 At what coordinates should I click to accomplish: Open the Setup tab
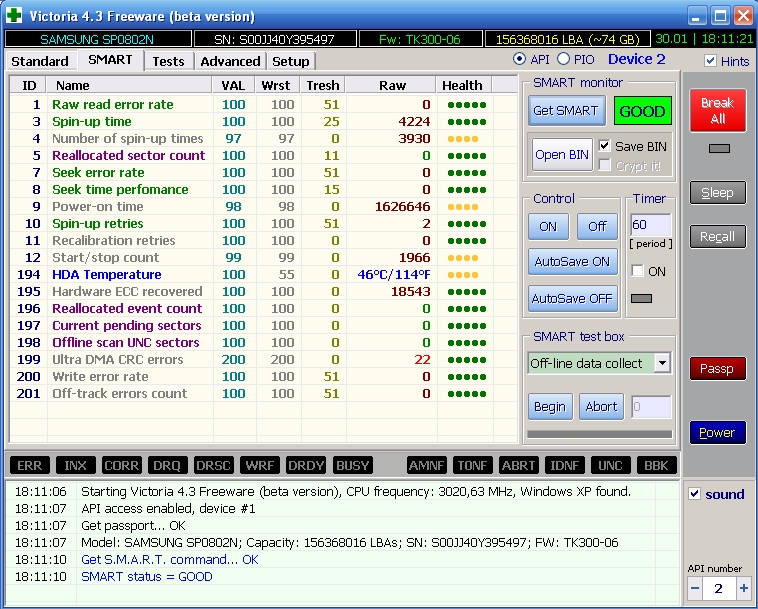pyautogui.click(x=291, y=61)
